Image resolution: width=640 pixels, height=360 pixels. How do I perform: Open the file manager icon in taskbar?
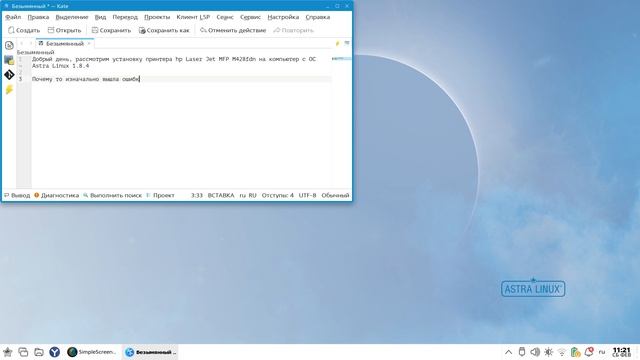point(39,352)
